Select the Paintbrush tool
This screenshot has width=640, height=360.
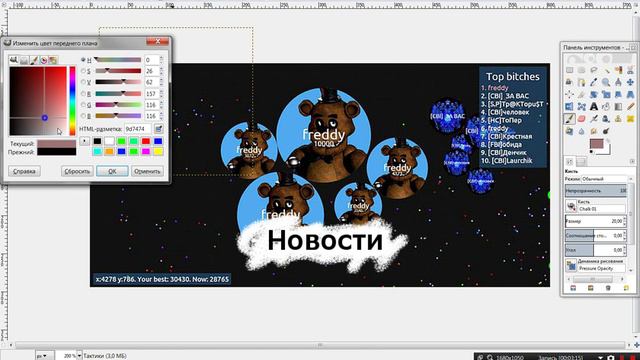pyautogui.click(x=569, y=119)
